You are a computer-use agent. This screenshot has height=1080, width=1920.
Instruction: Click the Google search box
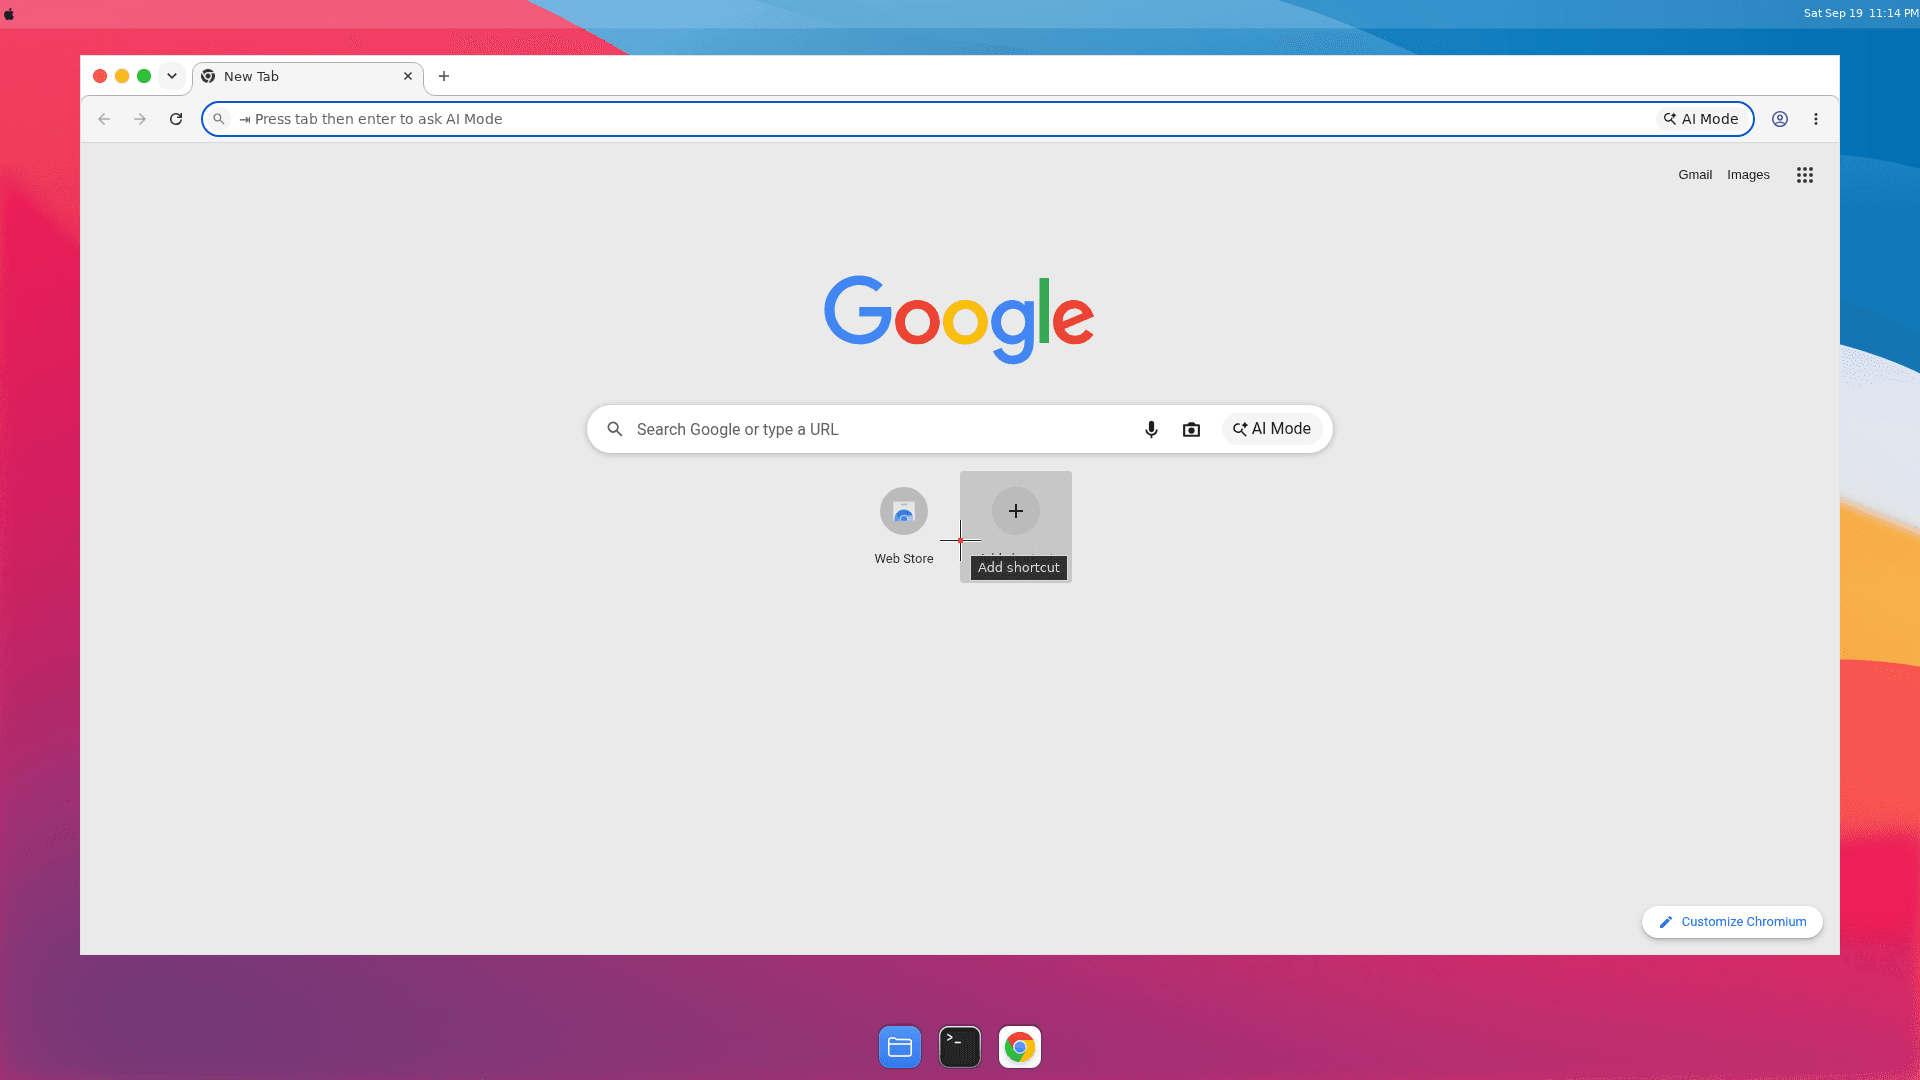[960, 429]
